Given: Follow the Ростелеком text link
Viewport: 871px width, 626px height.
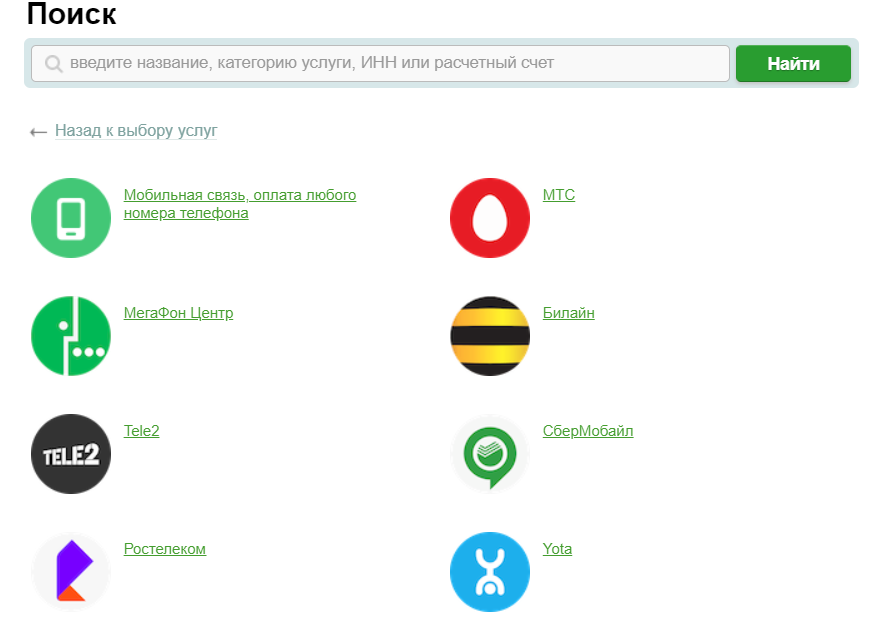Looking at the screenshot, I should coord(165,549).
